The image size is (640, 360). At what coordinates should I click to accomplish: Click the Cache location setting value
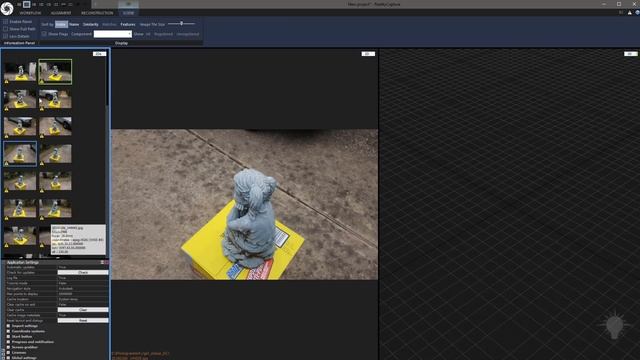click(x=83, y=299)
